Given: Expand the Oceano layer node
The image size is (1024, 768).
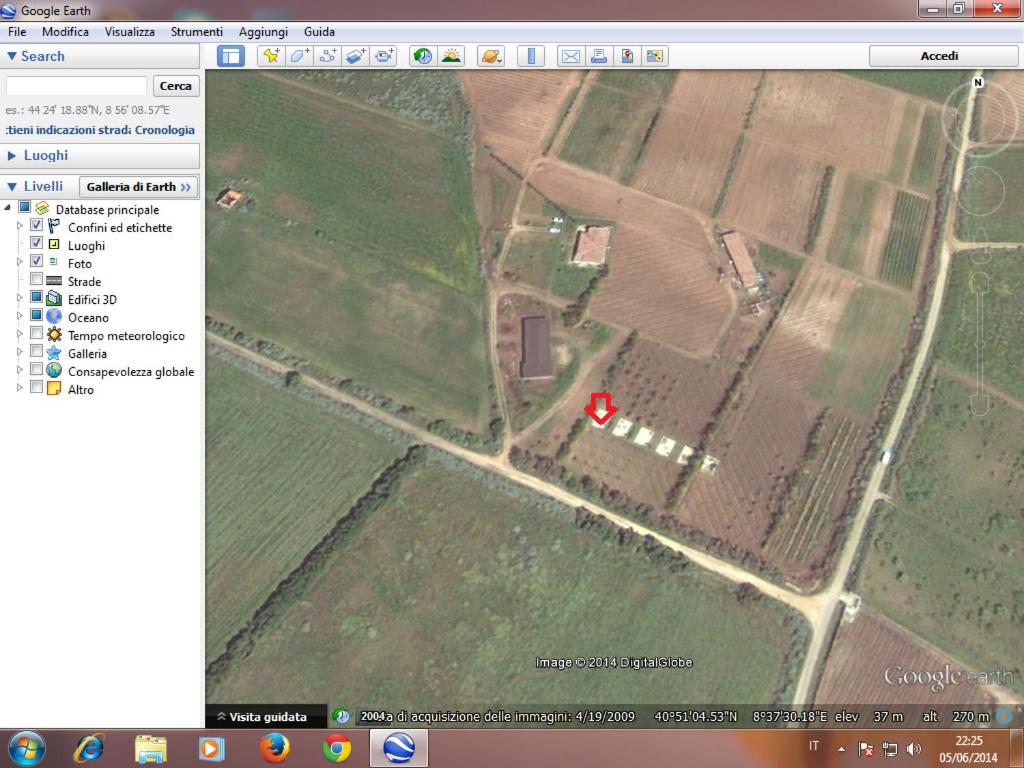Looking at the screenshot, I should coord(20,316).
